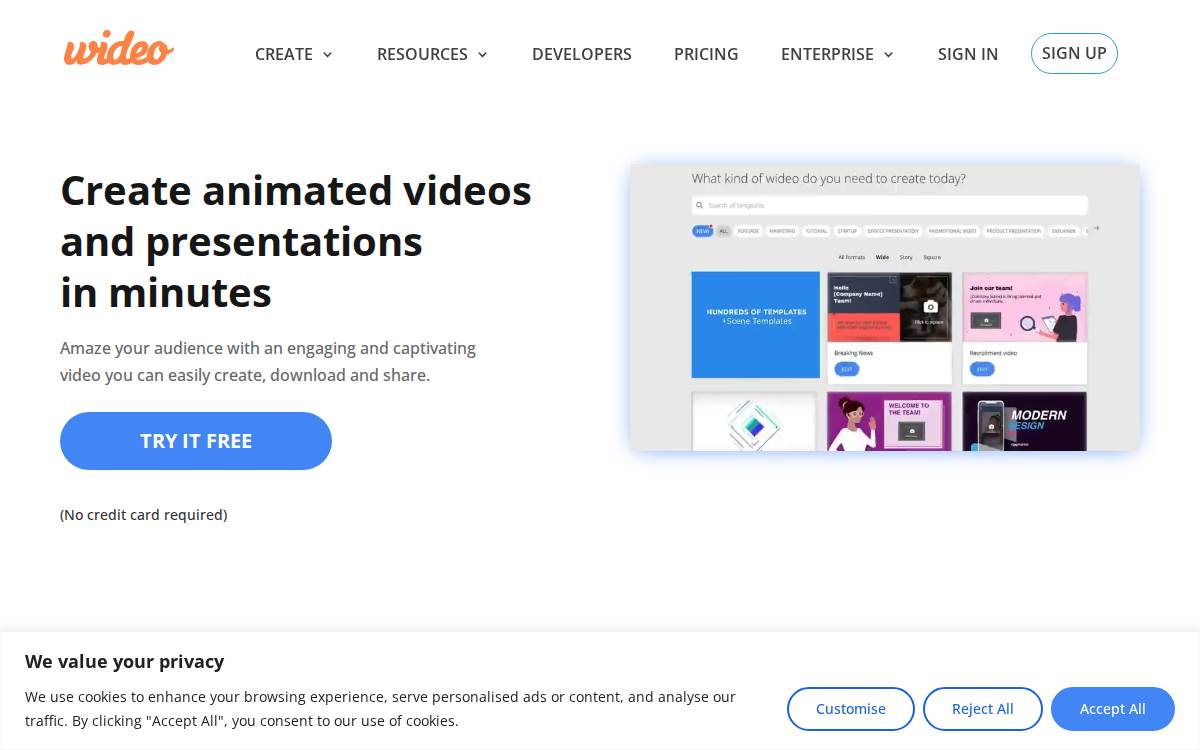1200x750 pixels.
Task: Expand the CREATE menu chevron
Action: pyautogui.click(x=327, y=55)
